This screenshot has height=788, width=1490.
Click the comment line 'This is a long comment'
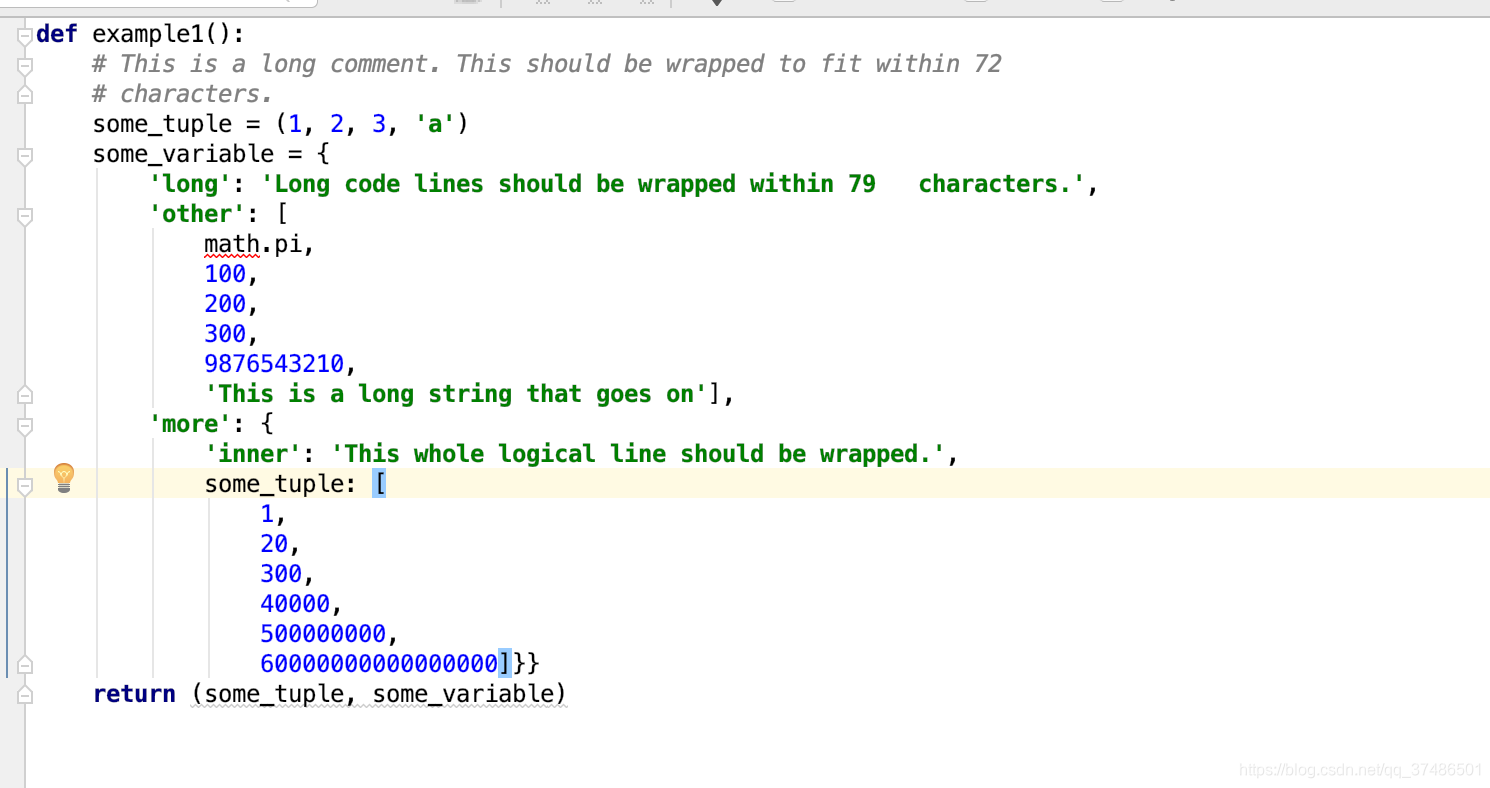click(547, 64)
